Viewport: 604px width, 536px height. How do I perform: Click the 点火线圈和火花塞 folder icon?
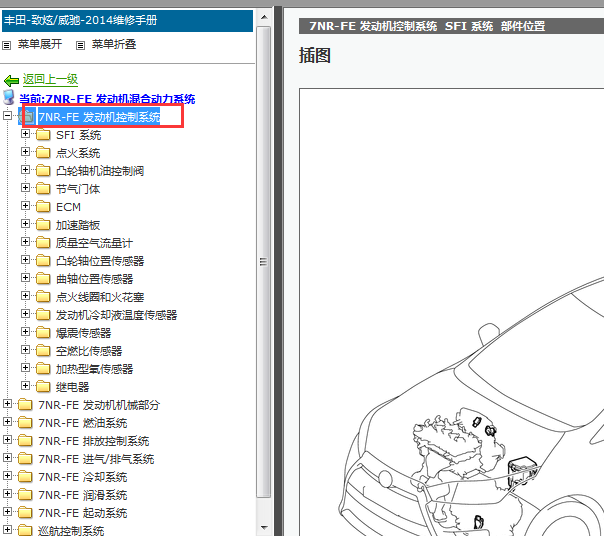(43, 297)
